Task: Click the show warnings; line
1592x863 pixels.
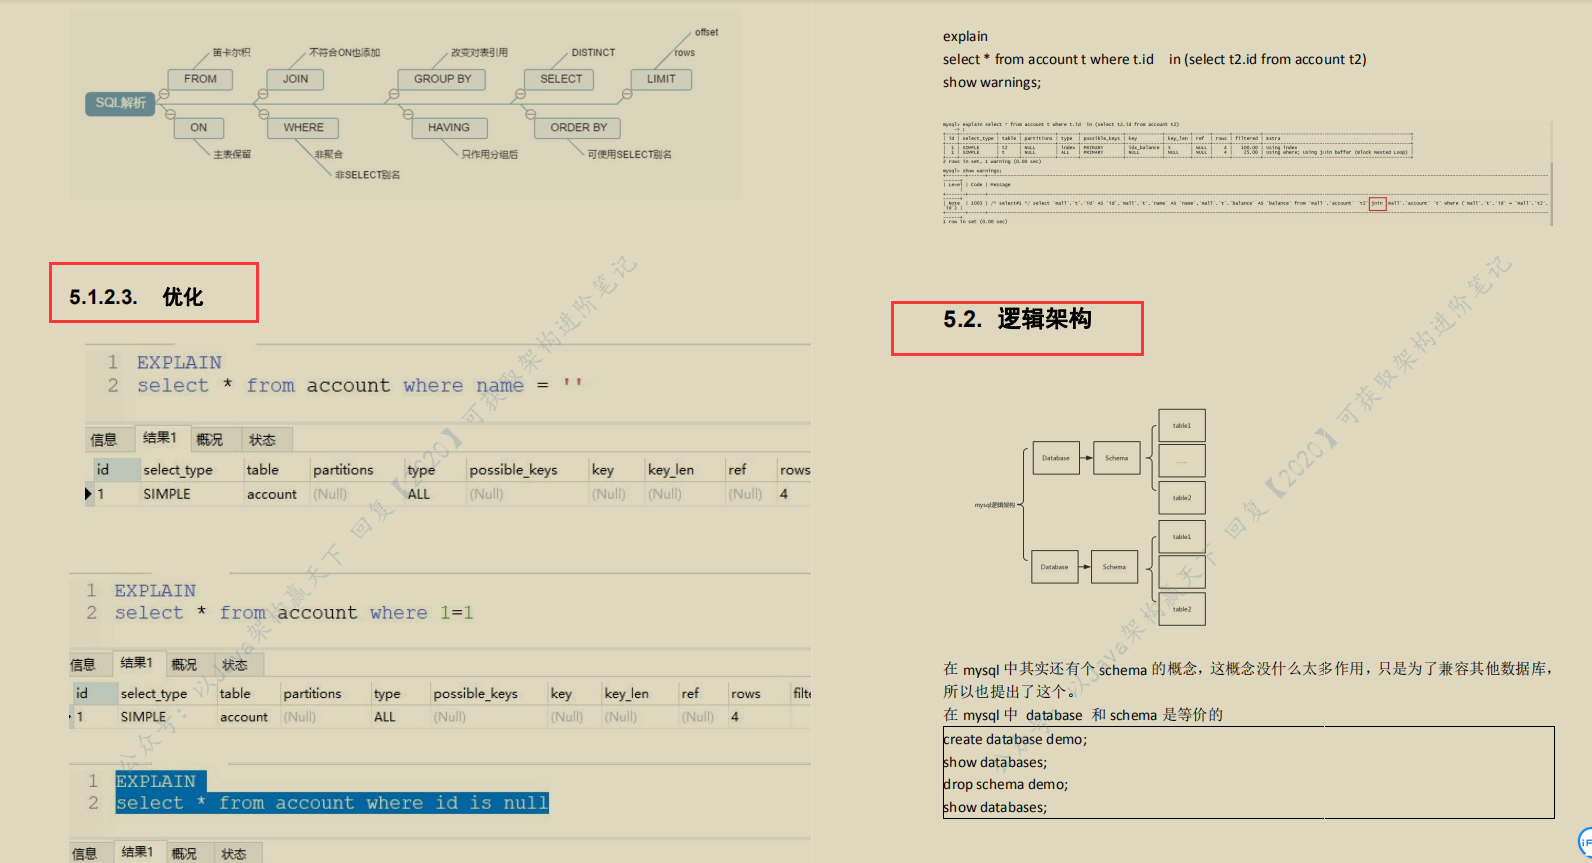Action: (x=991, y=82)
